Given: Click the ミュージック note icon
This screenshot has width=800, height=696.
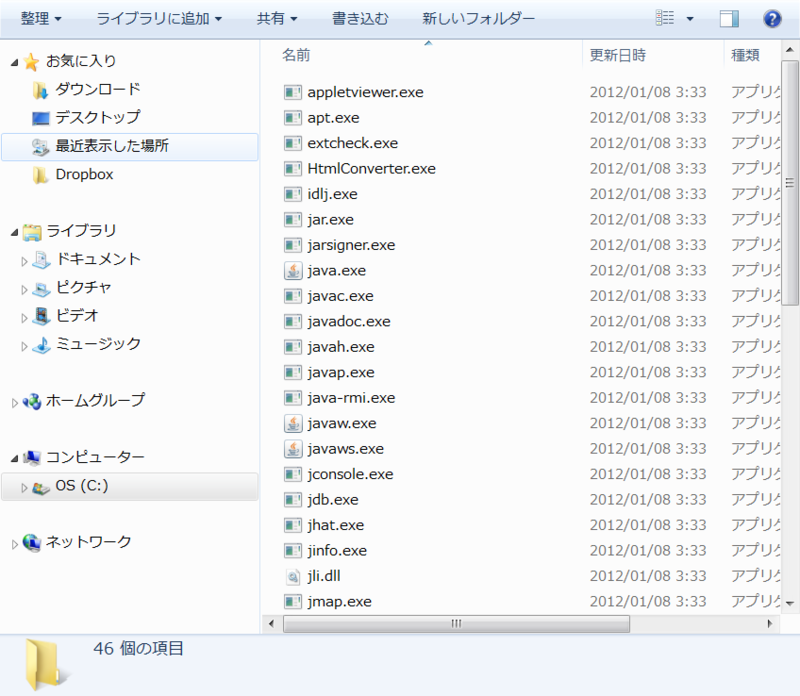Looking at the screenshot, I should [41, 345].
